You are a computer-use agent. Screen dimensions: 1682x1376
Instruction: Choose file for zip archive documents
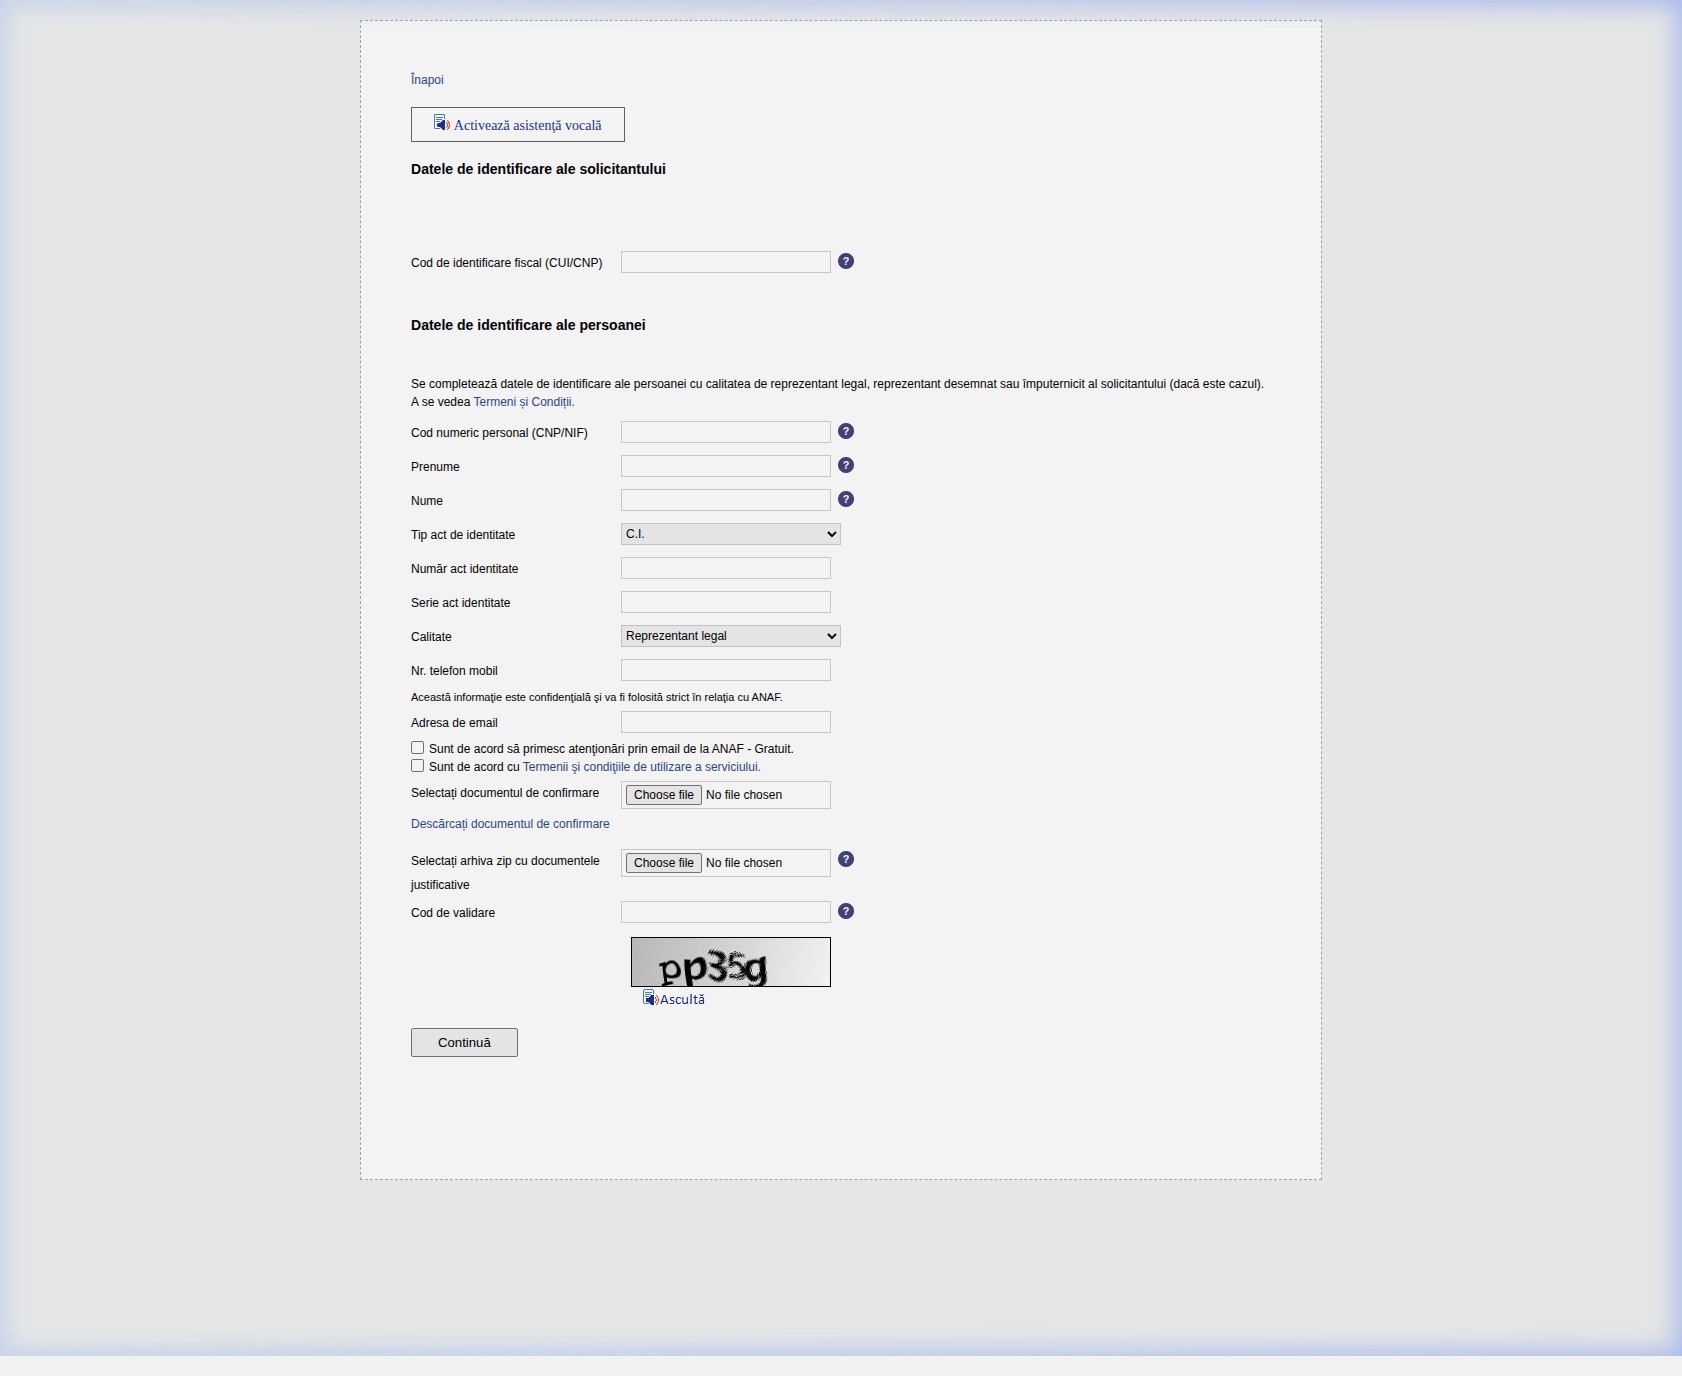pyautogui.click(x=663, y=863)
